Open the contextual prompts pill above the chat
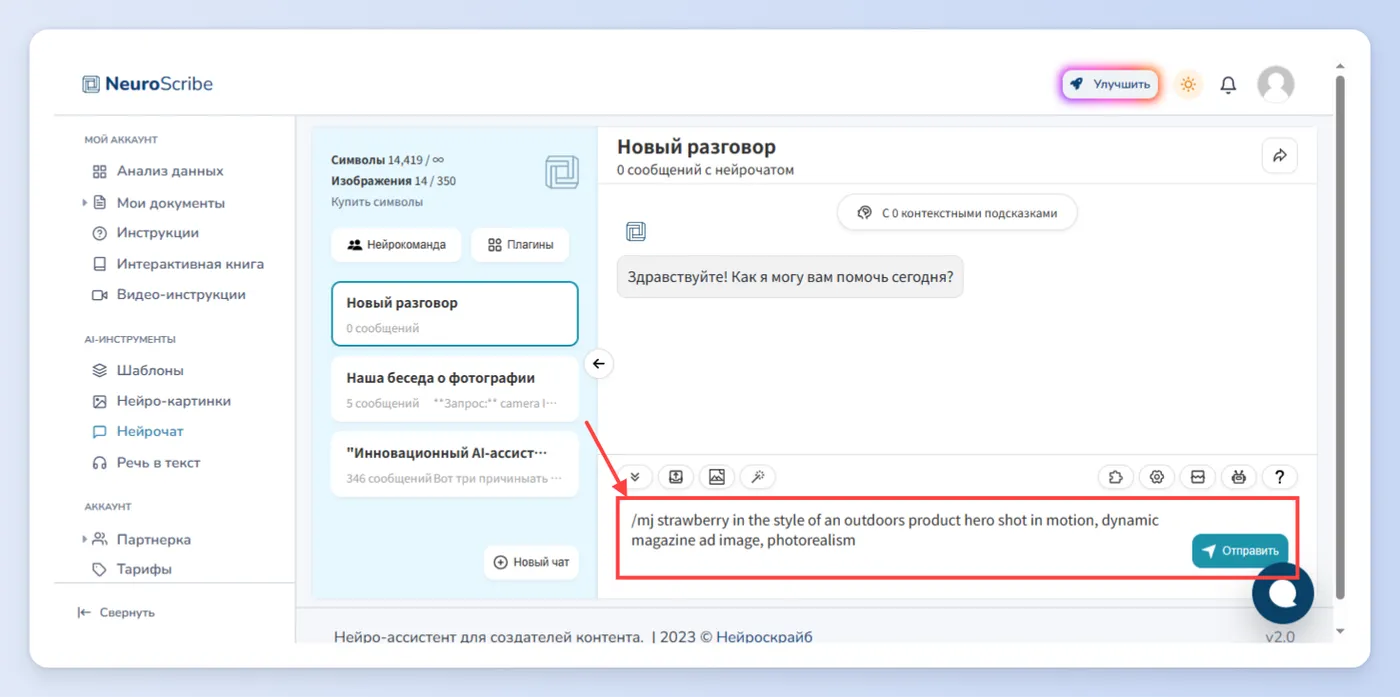Viewport: 1400px width, 697px height. coord(957,213)
